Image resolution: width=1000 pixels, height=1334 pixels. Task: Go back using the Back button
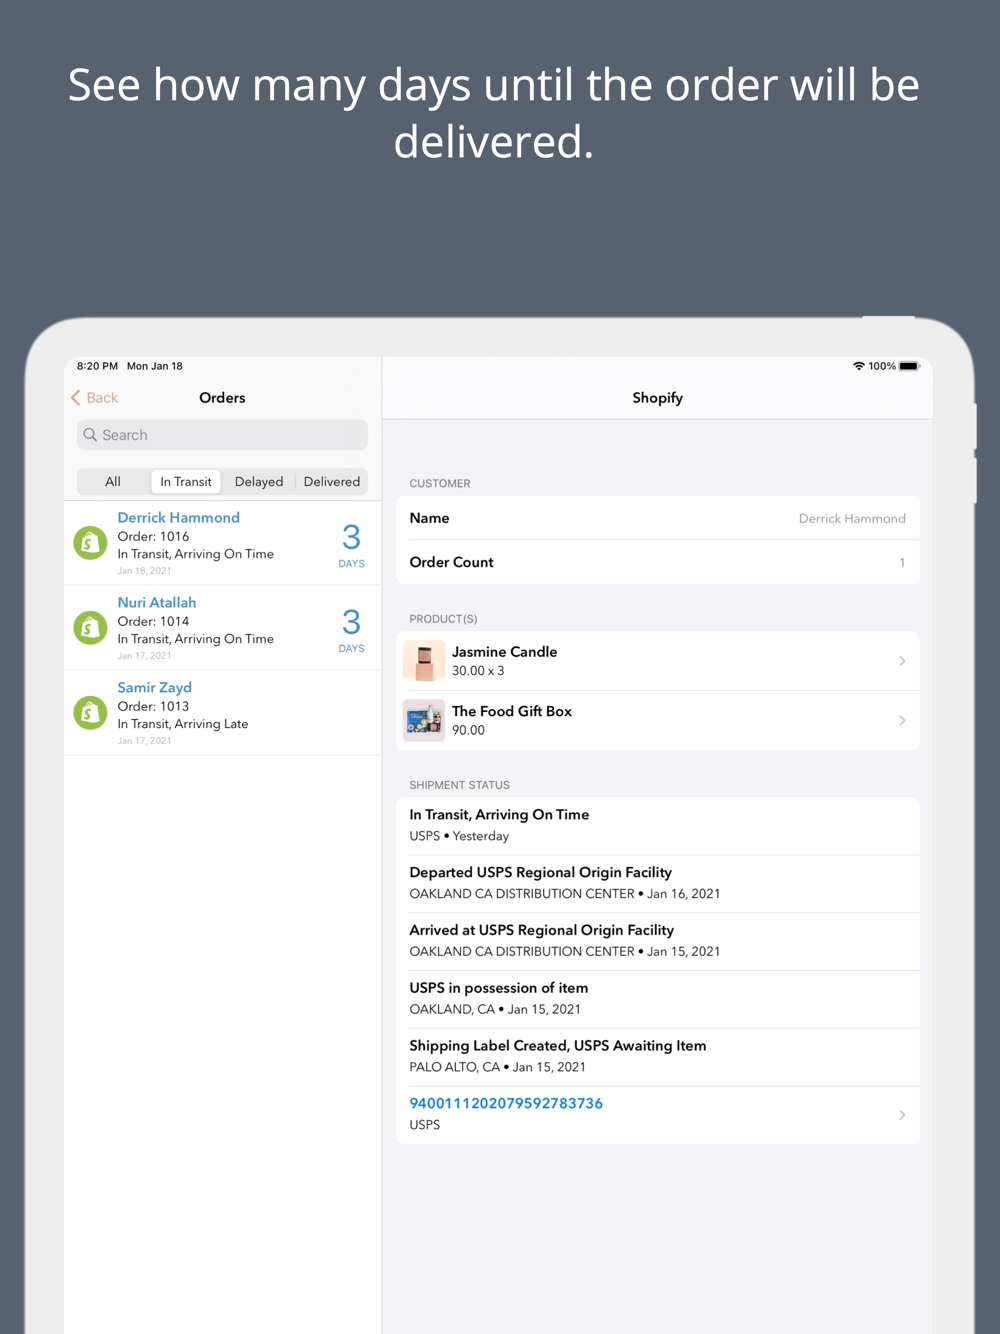tap(94, 398)
